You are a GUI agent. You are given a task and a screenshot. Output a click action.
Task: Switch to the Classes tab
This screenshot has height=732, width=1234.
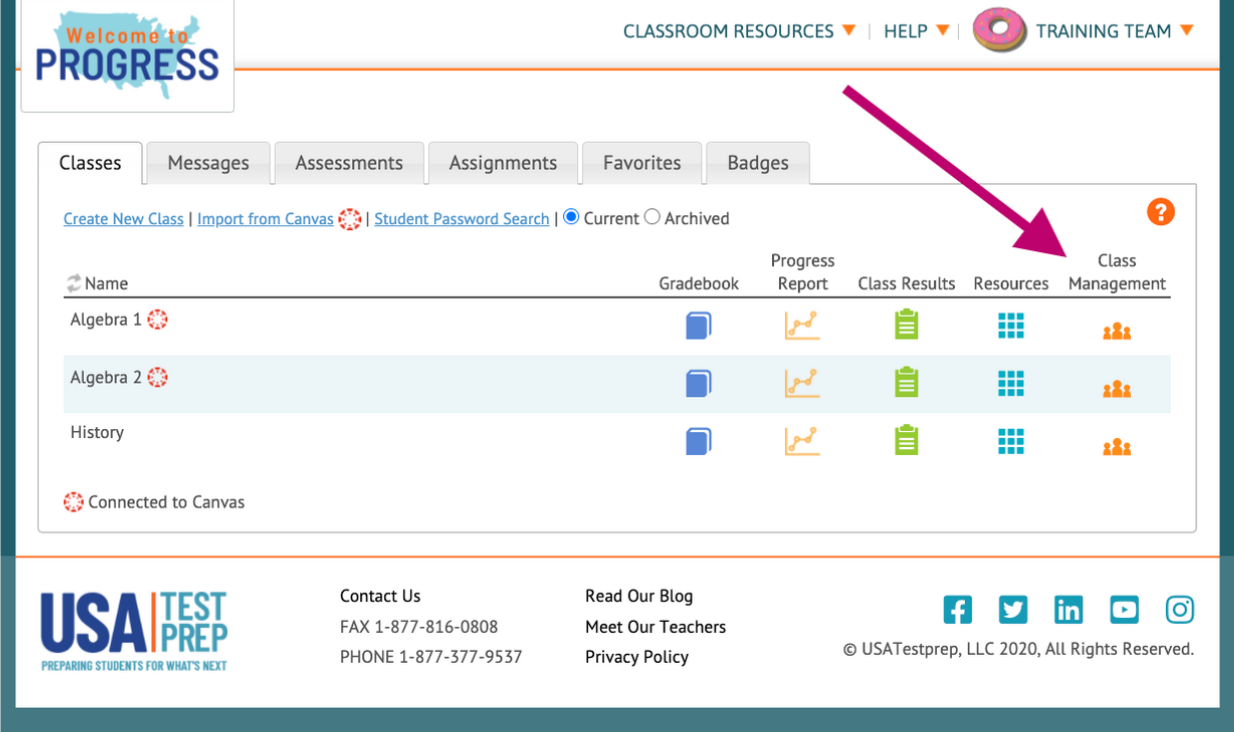coord(90,163)
